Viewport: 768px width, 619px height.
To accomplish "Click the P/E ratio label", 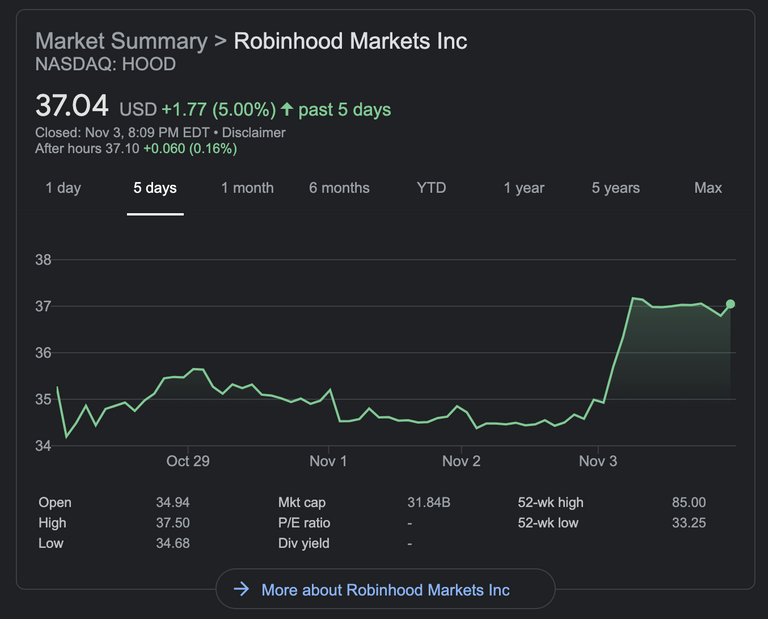I will pos(304,523).
